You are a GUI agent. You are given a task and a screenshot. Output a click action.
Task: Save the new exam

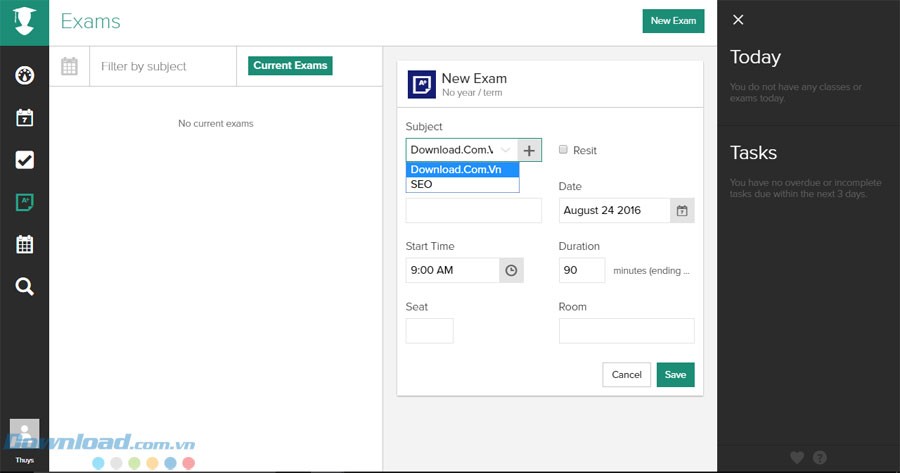pos(675,375)
